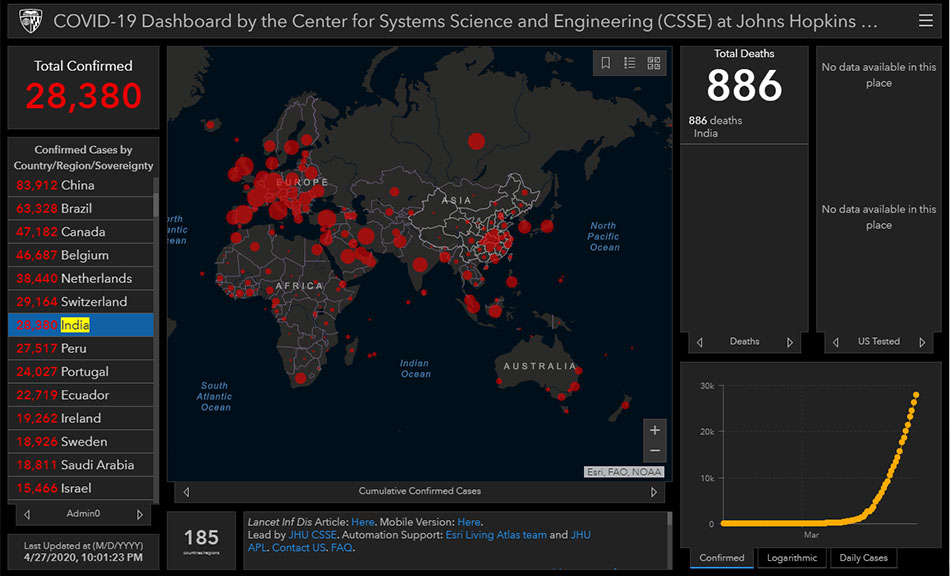The width and height of the screenshot is (950, 576).
Task: Open the Lancet article Here link
Action: [x=362, y=521]
